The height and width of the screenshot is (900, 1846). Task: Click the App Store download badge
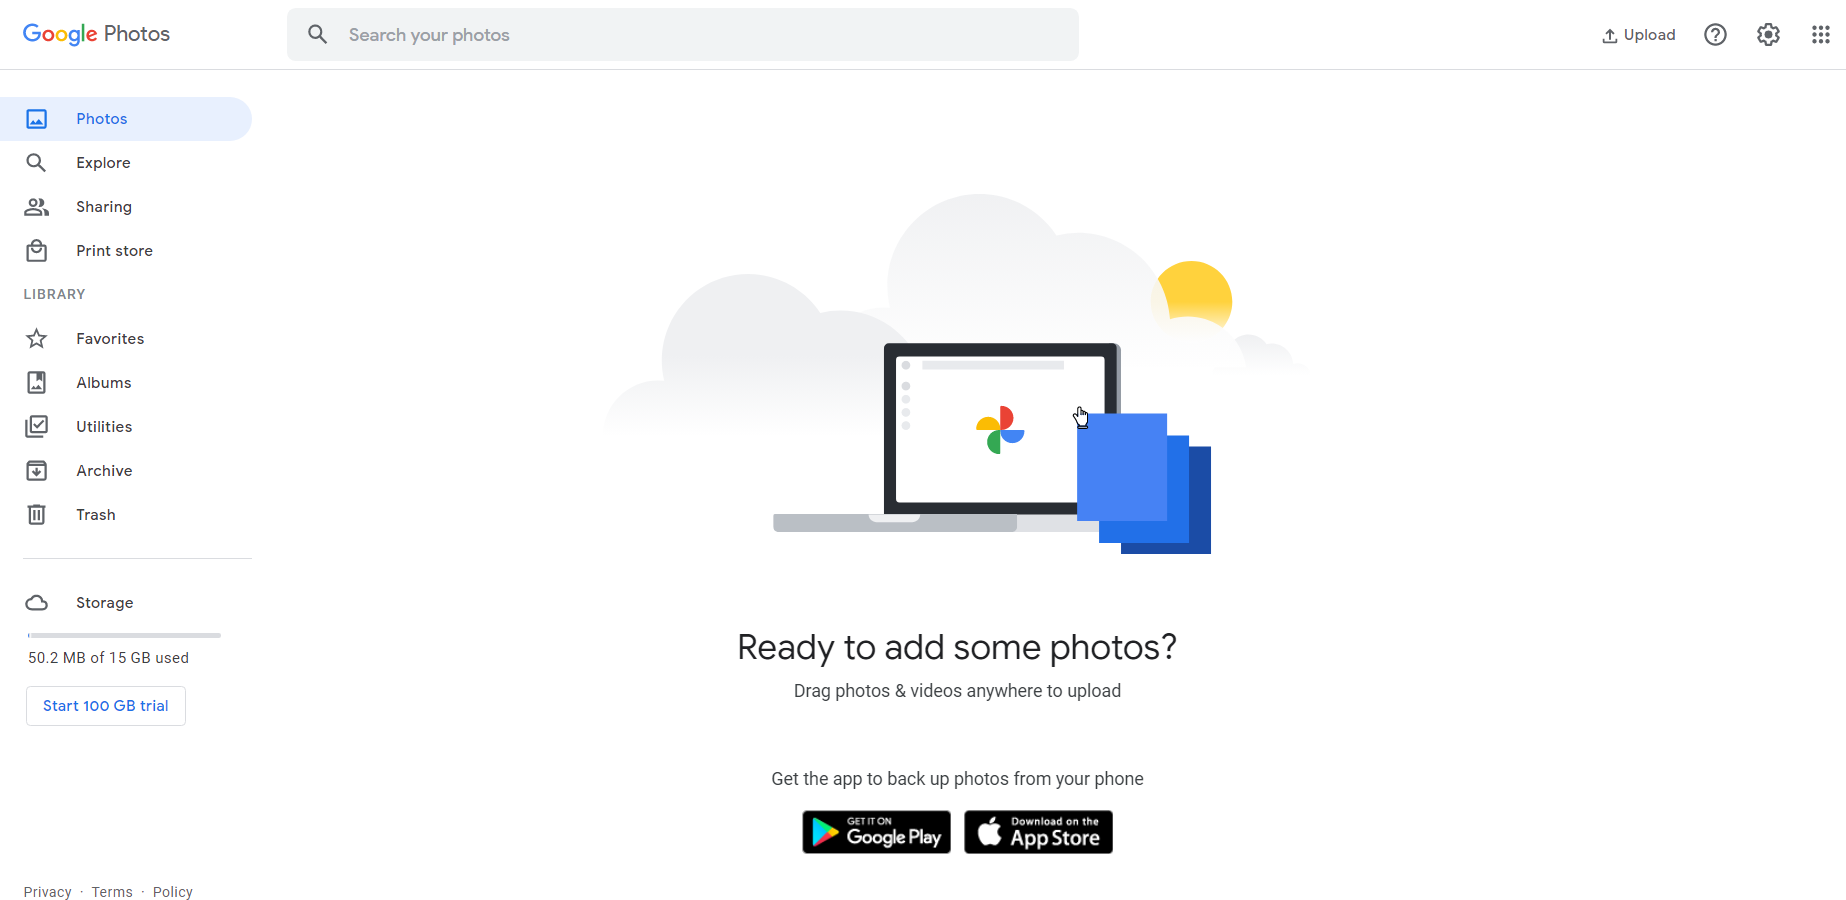pyautogui.click(x=1038, y=832)
